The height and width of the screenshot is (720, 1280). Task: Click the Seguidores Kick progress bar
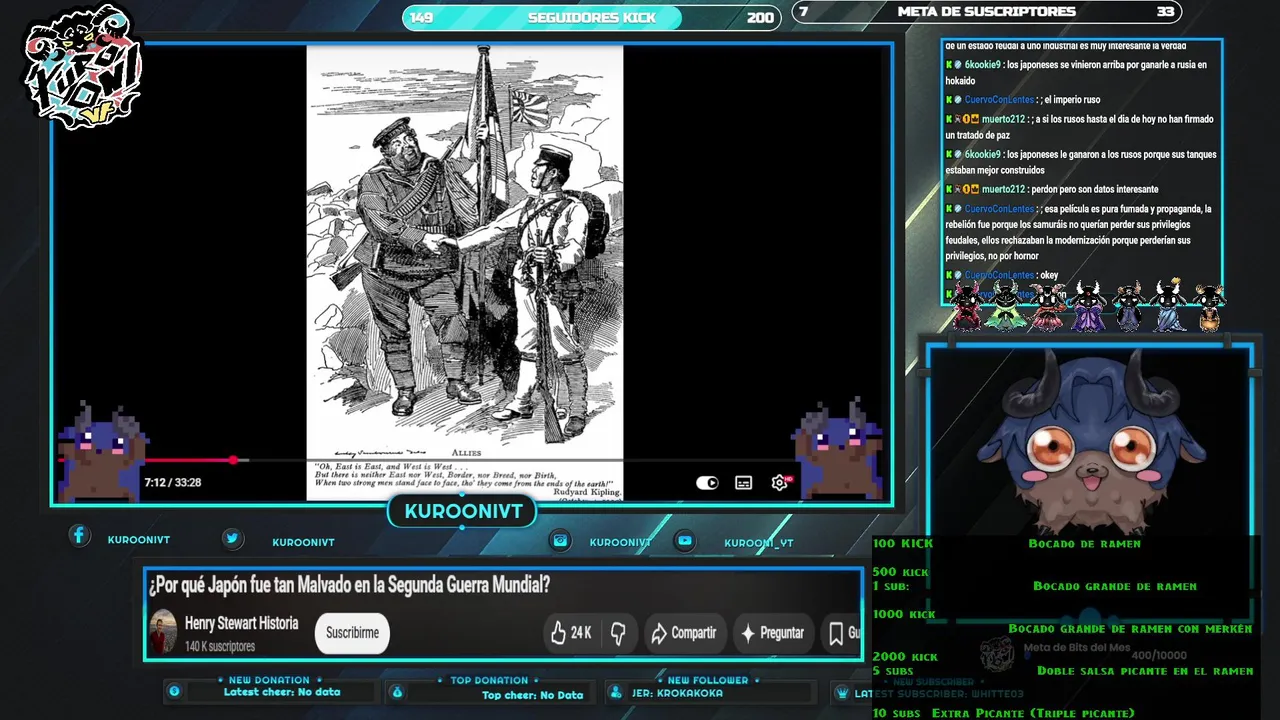pos(591,17)
